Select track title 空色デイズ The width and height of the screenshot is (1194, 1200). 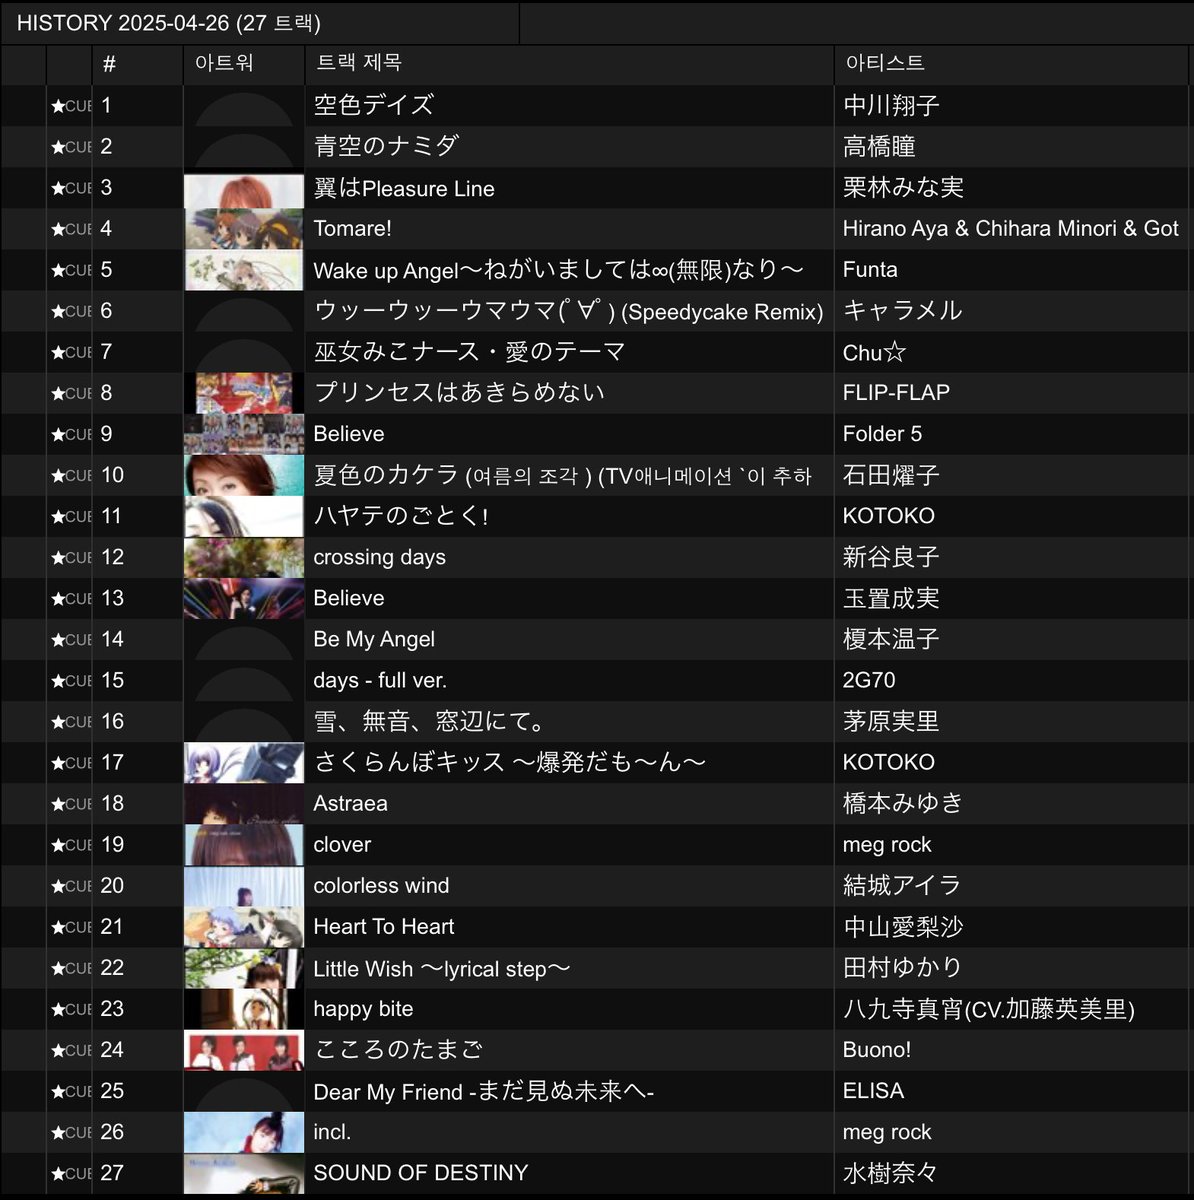[374, 105]
